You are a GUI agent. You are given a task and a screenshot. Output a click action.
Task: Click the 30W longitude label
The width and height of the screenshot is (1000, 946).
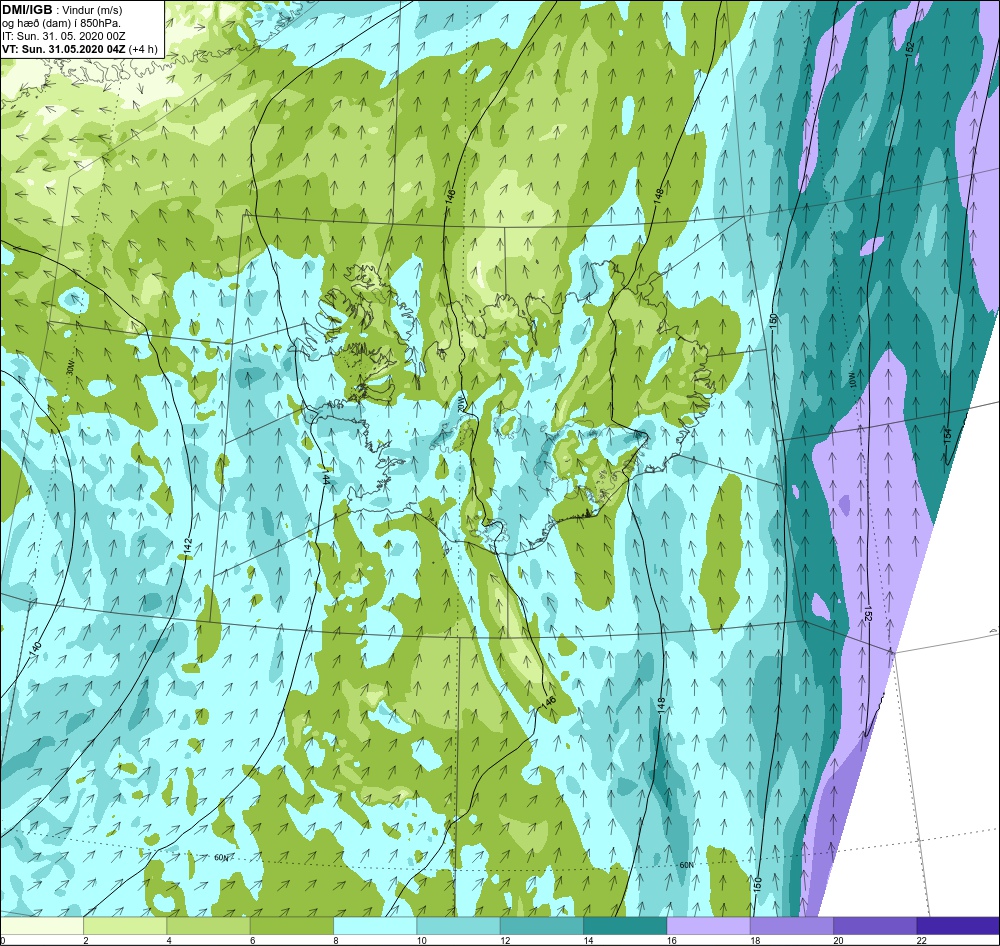point(69,369)
